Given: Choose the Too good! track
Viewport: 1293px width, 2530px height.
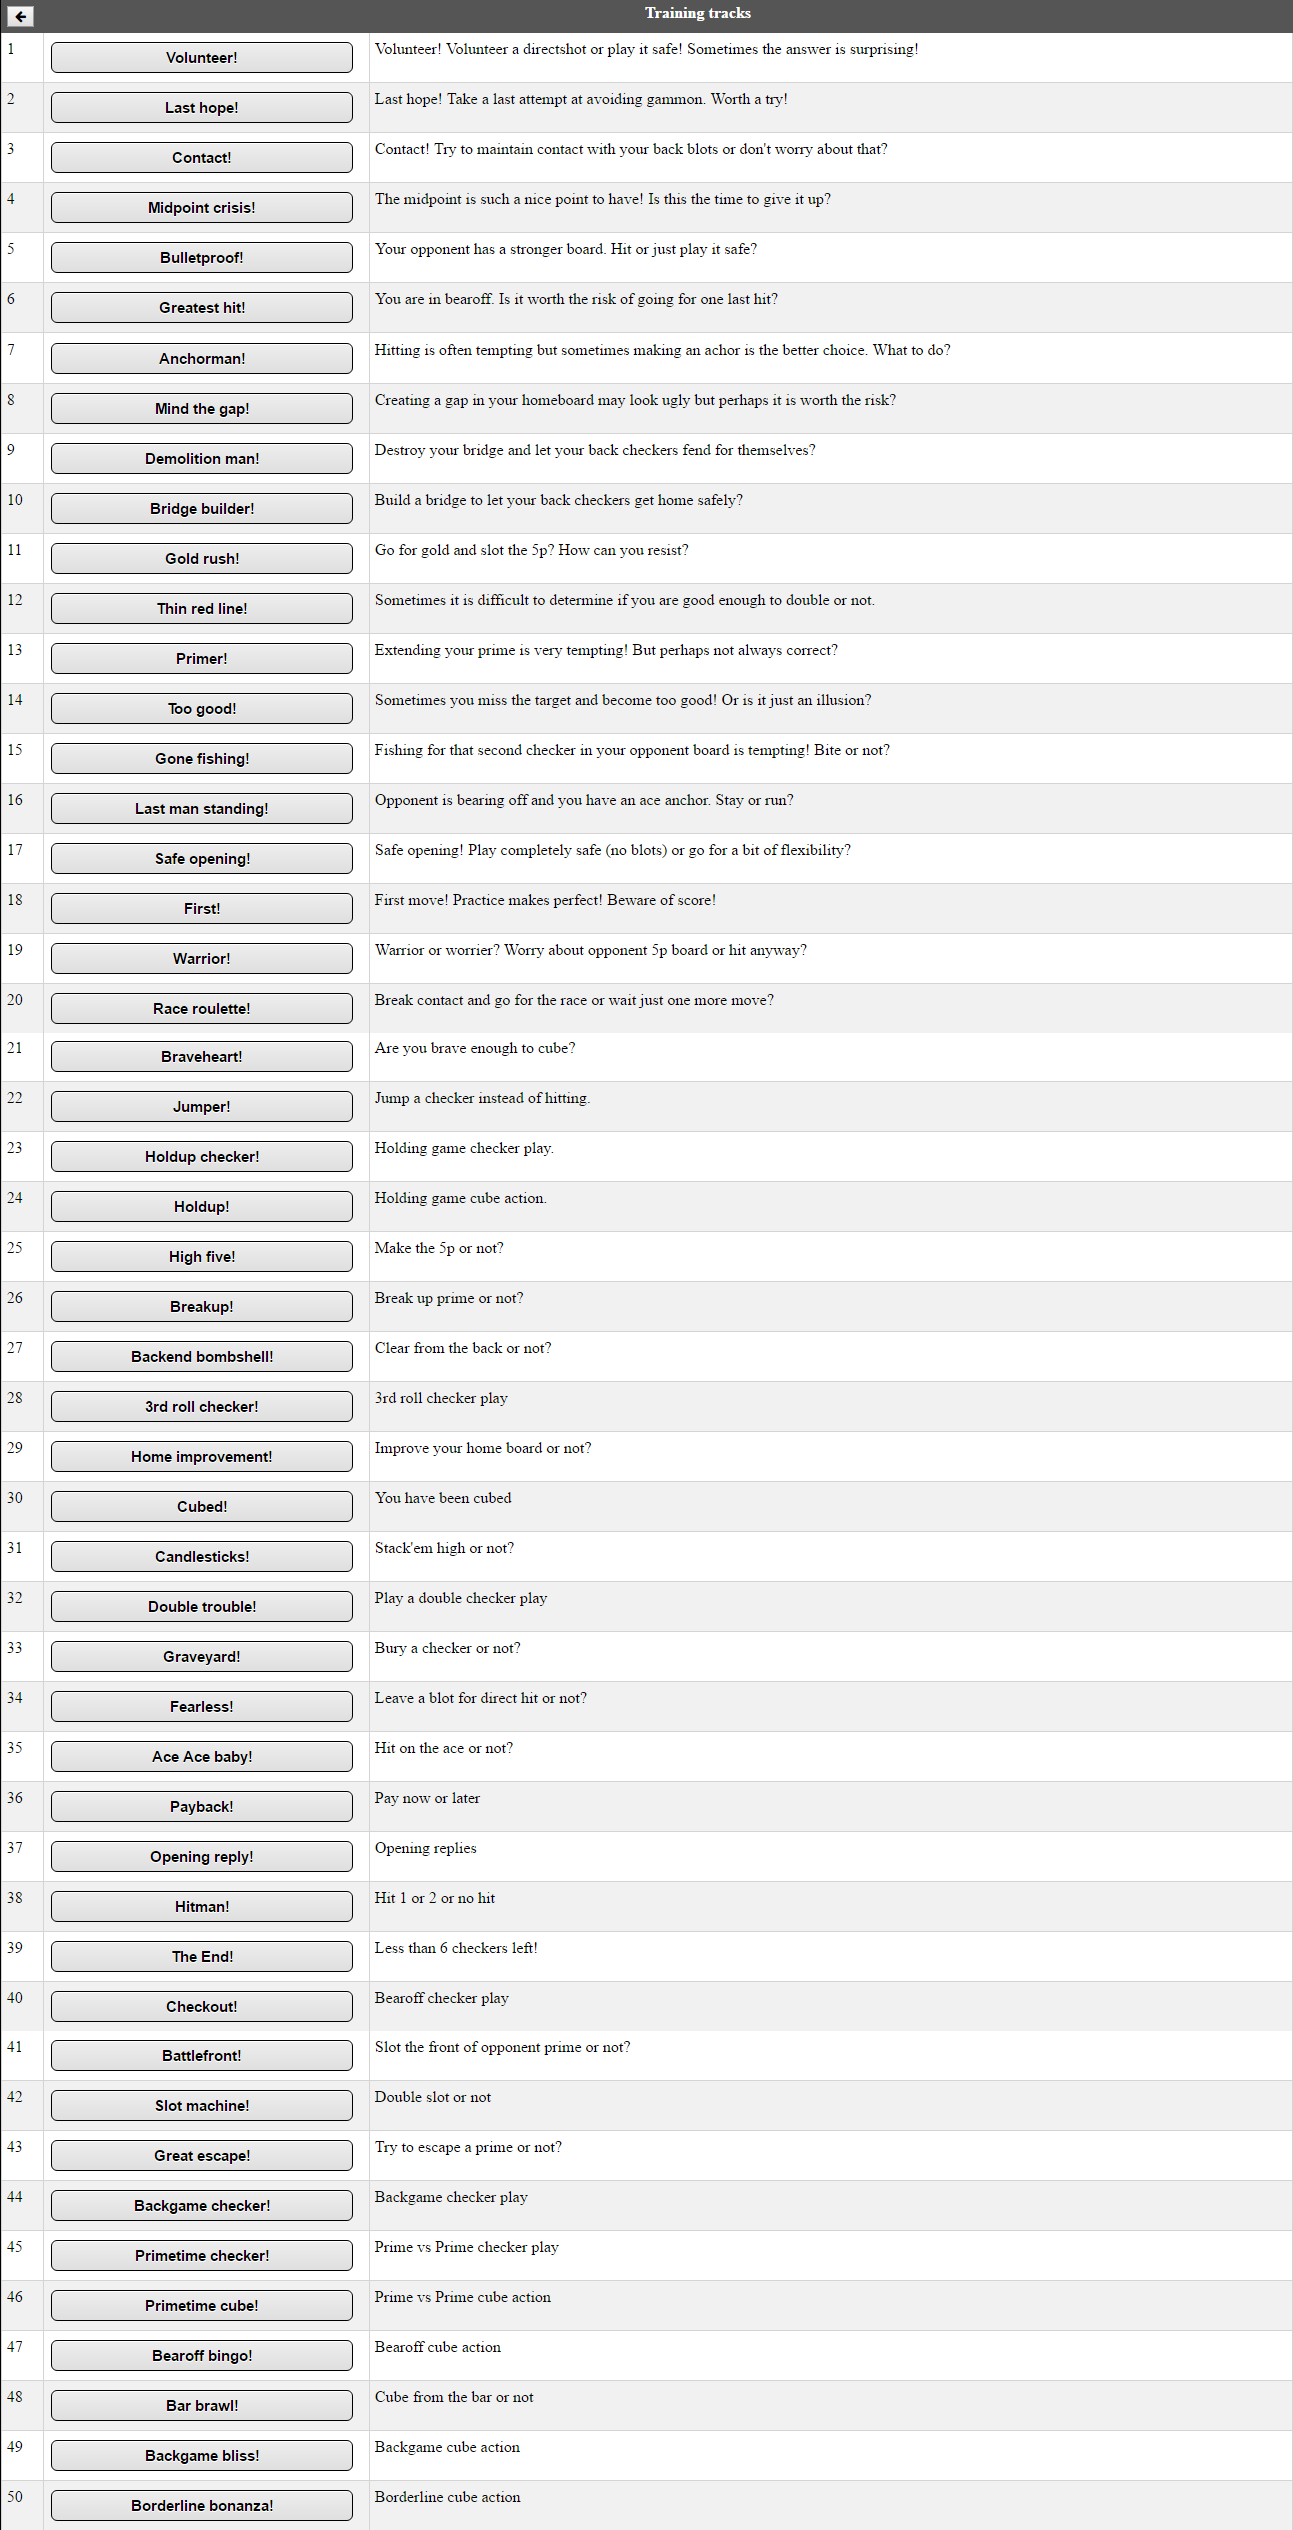Looking at the screenshot, I should pos(202,709).
